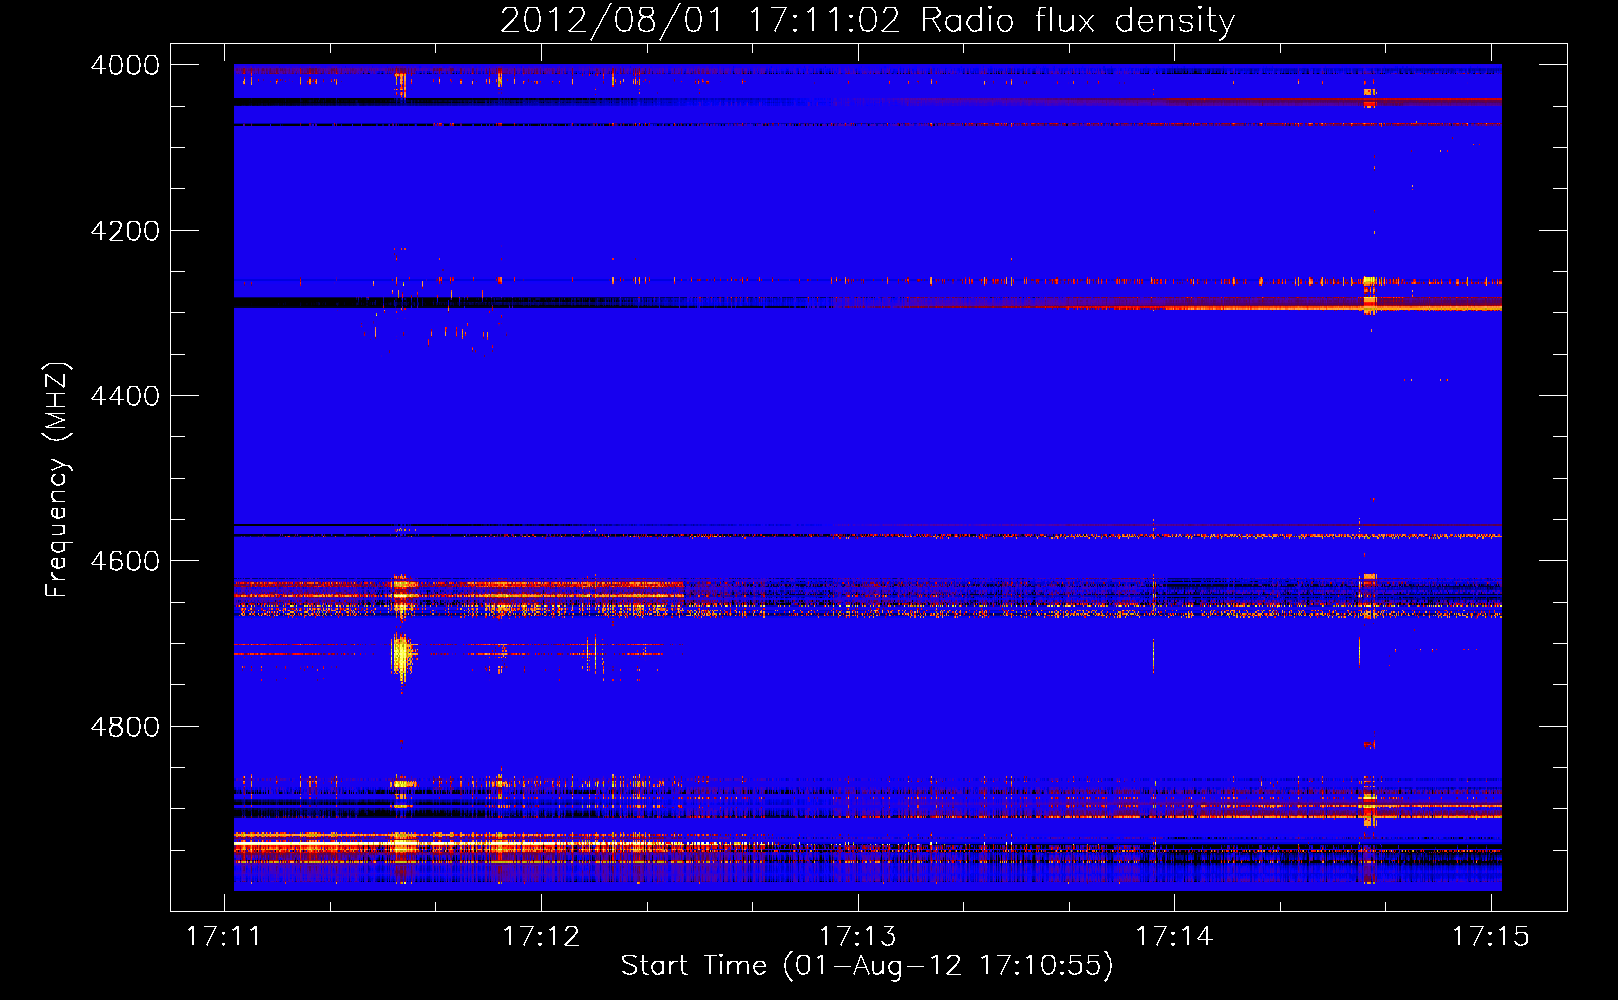Click the date '2012/08/01' in the title

tap(611, 20)
